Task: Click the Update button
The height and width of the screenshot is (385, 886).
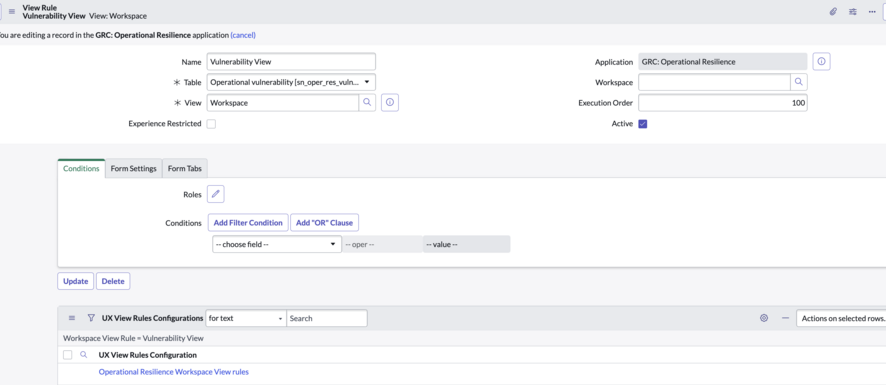Action: point(76,281)
